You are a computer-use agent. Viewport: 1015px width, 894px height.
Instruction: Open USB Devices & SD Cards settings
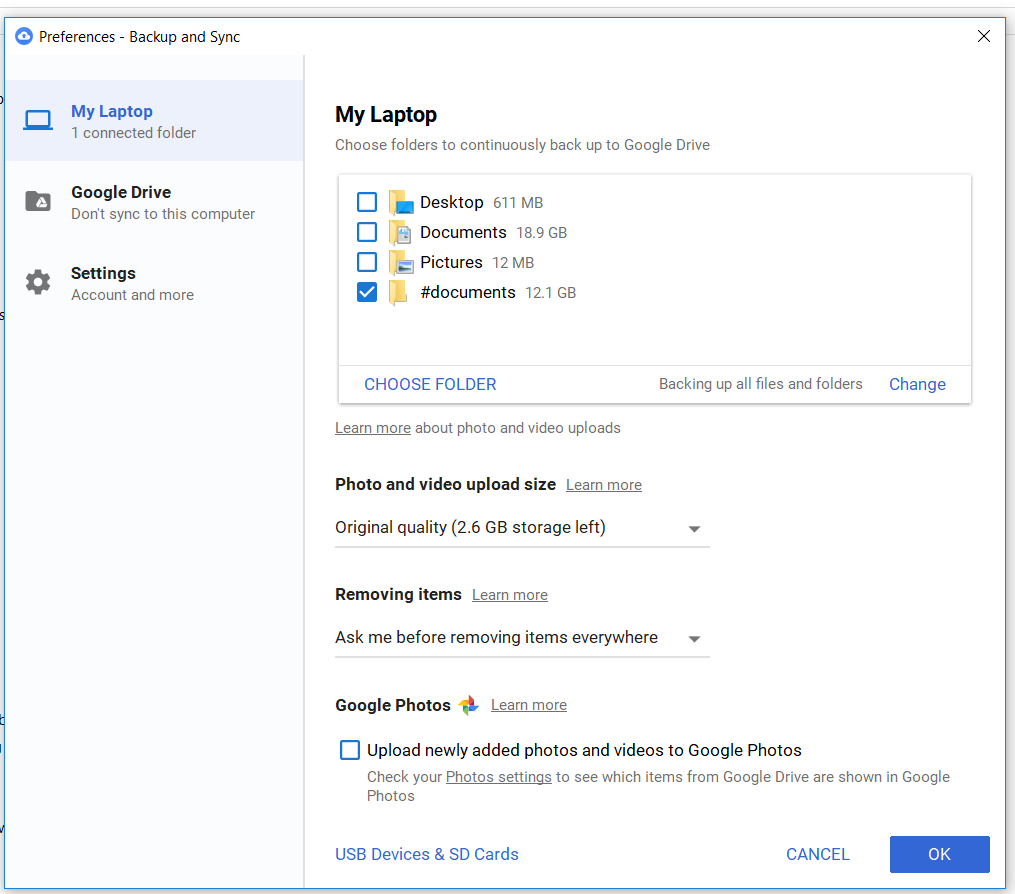(427, 854)
